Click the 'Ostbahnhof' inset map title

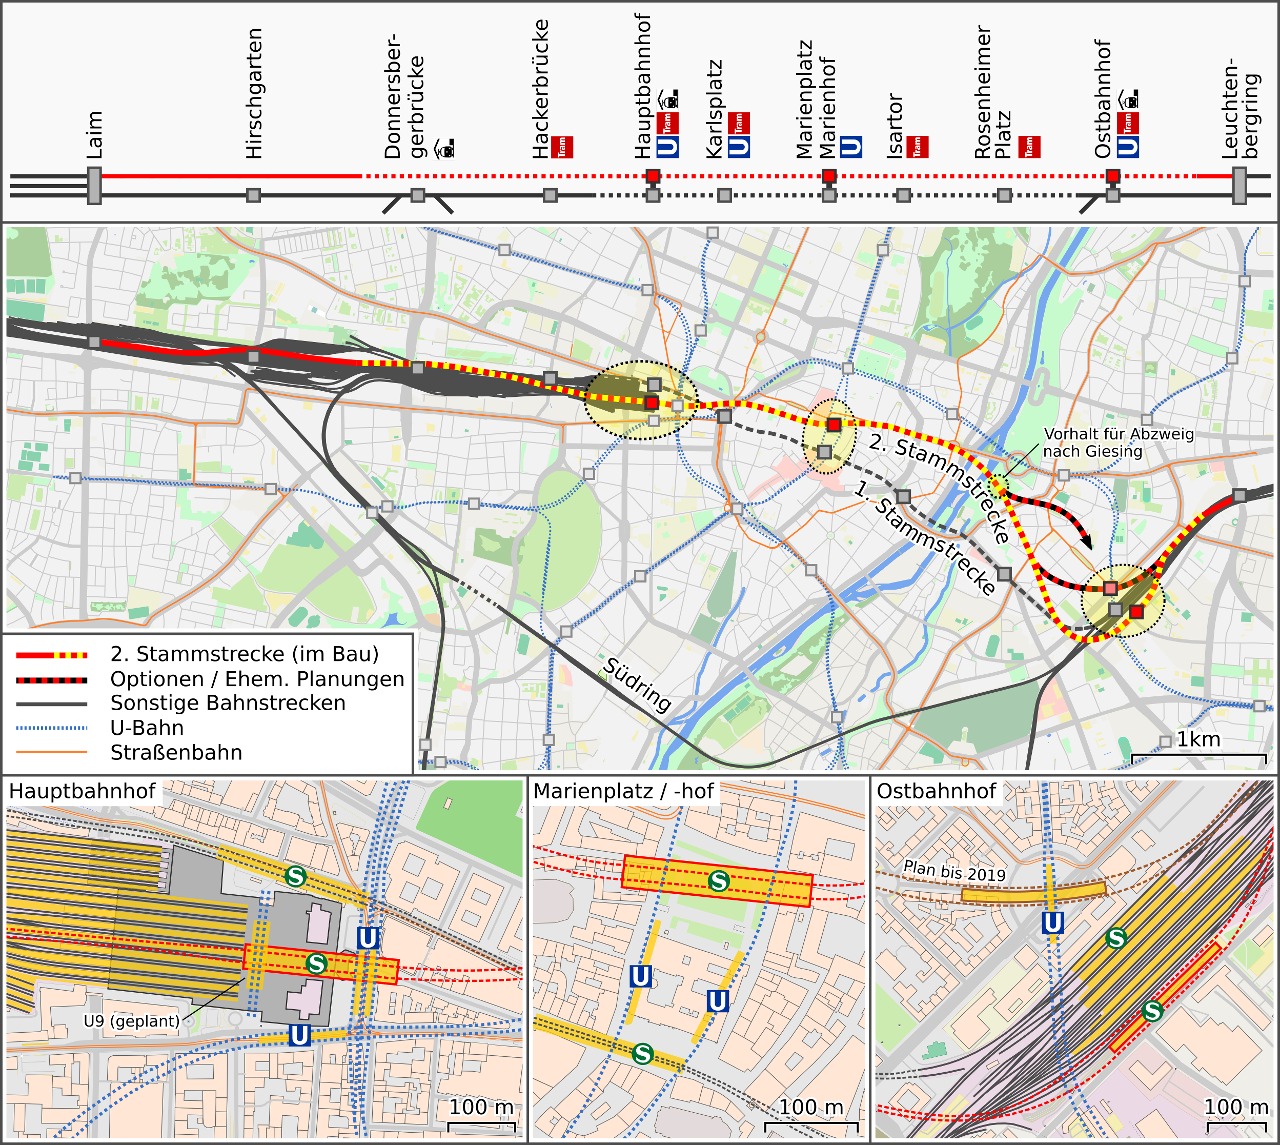pyautogui.click(x=936, y=792)
